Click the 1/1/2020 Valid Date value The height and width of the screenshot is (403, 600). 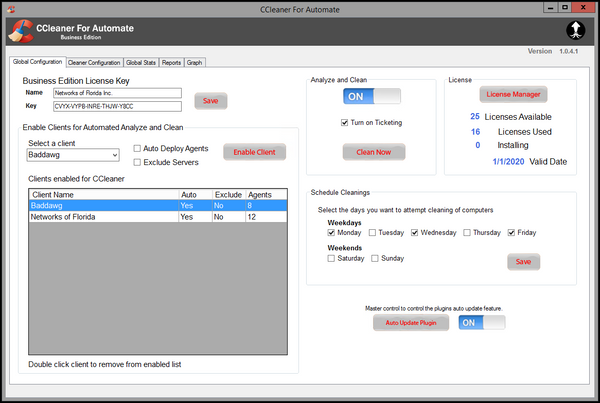[508, 162]
